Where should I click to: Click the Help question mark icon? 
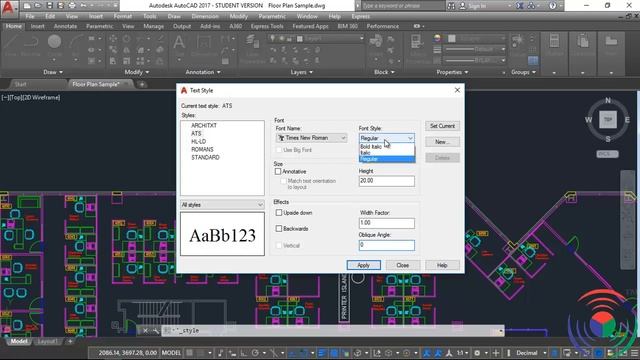552,6
